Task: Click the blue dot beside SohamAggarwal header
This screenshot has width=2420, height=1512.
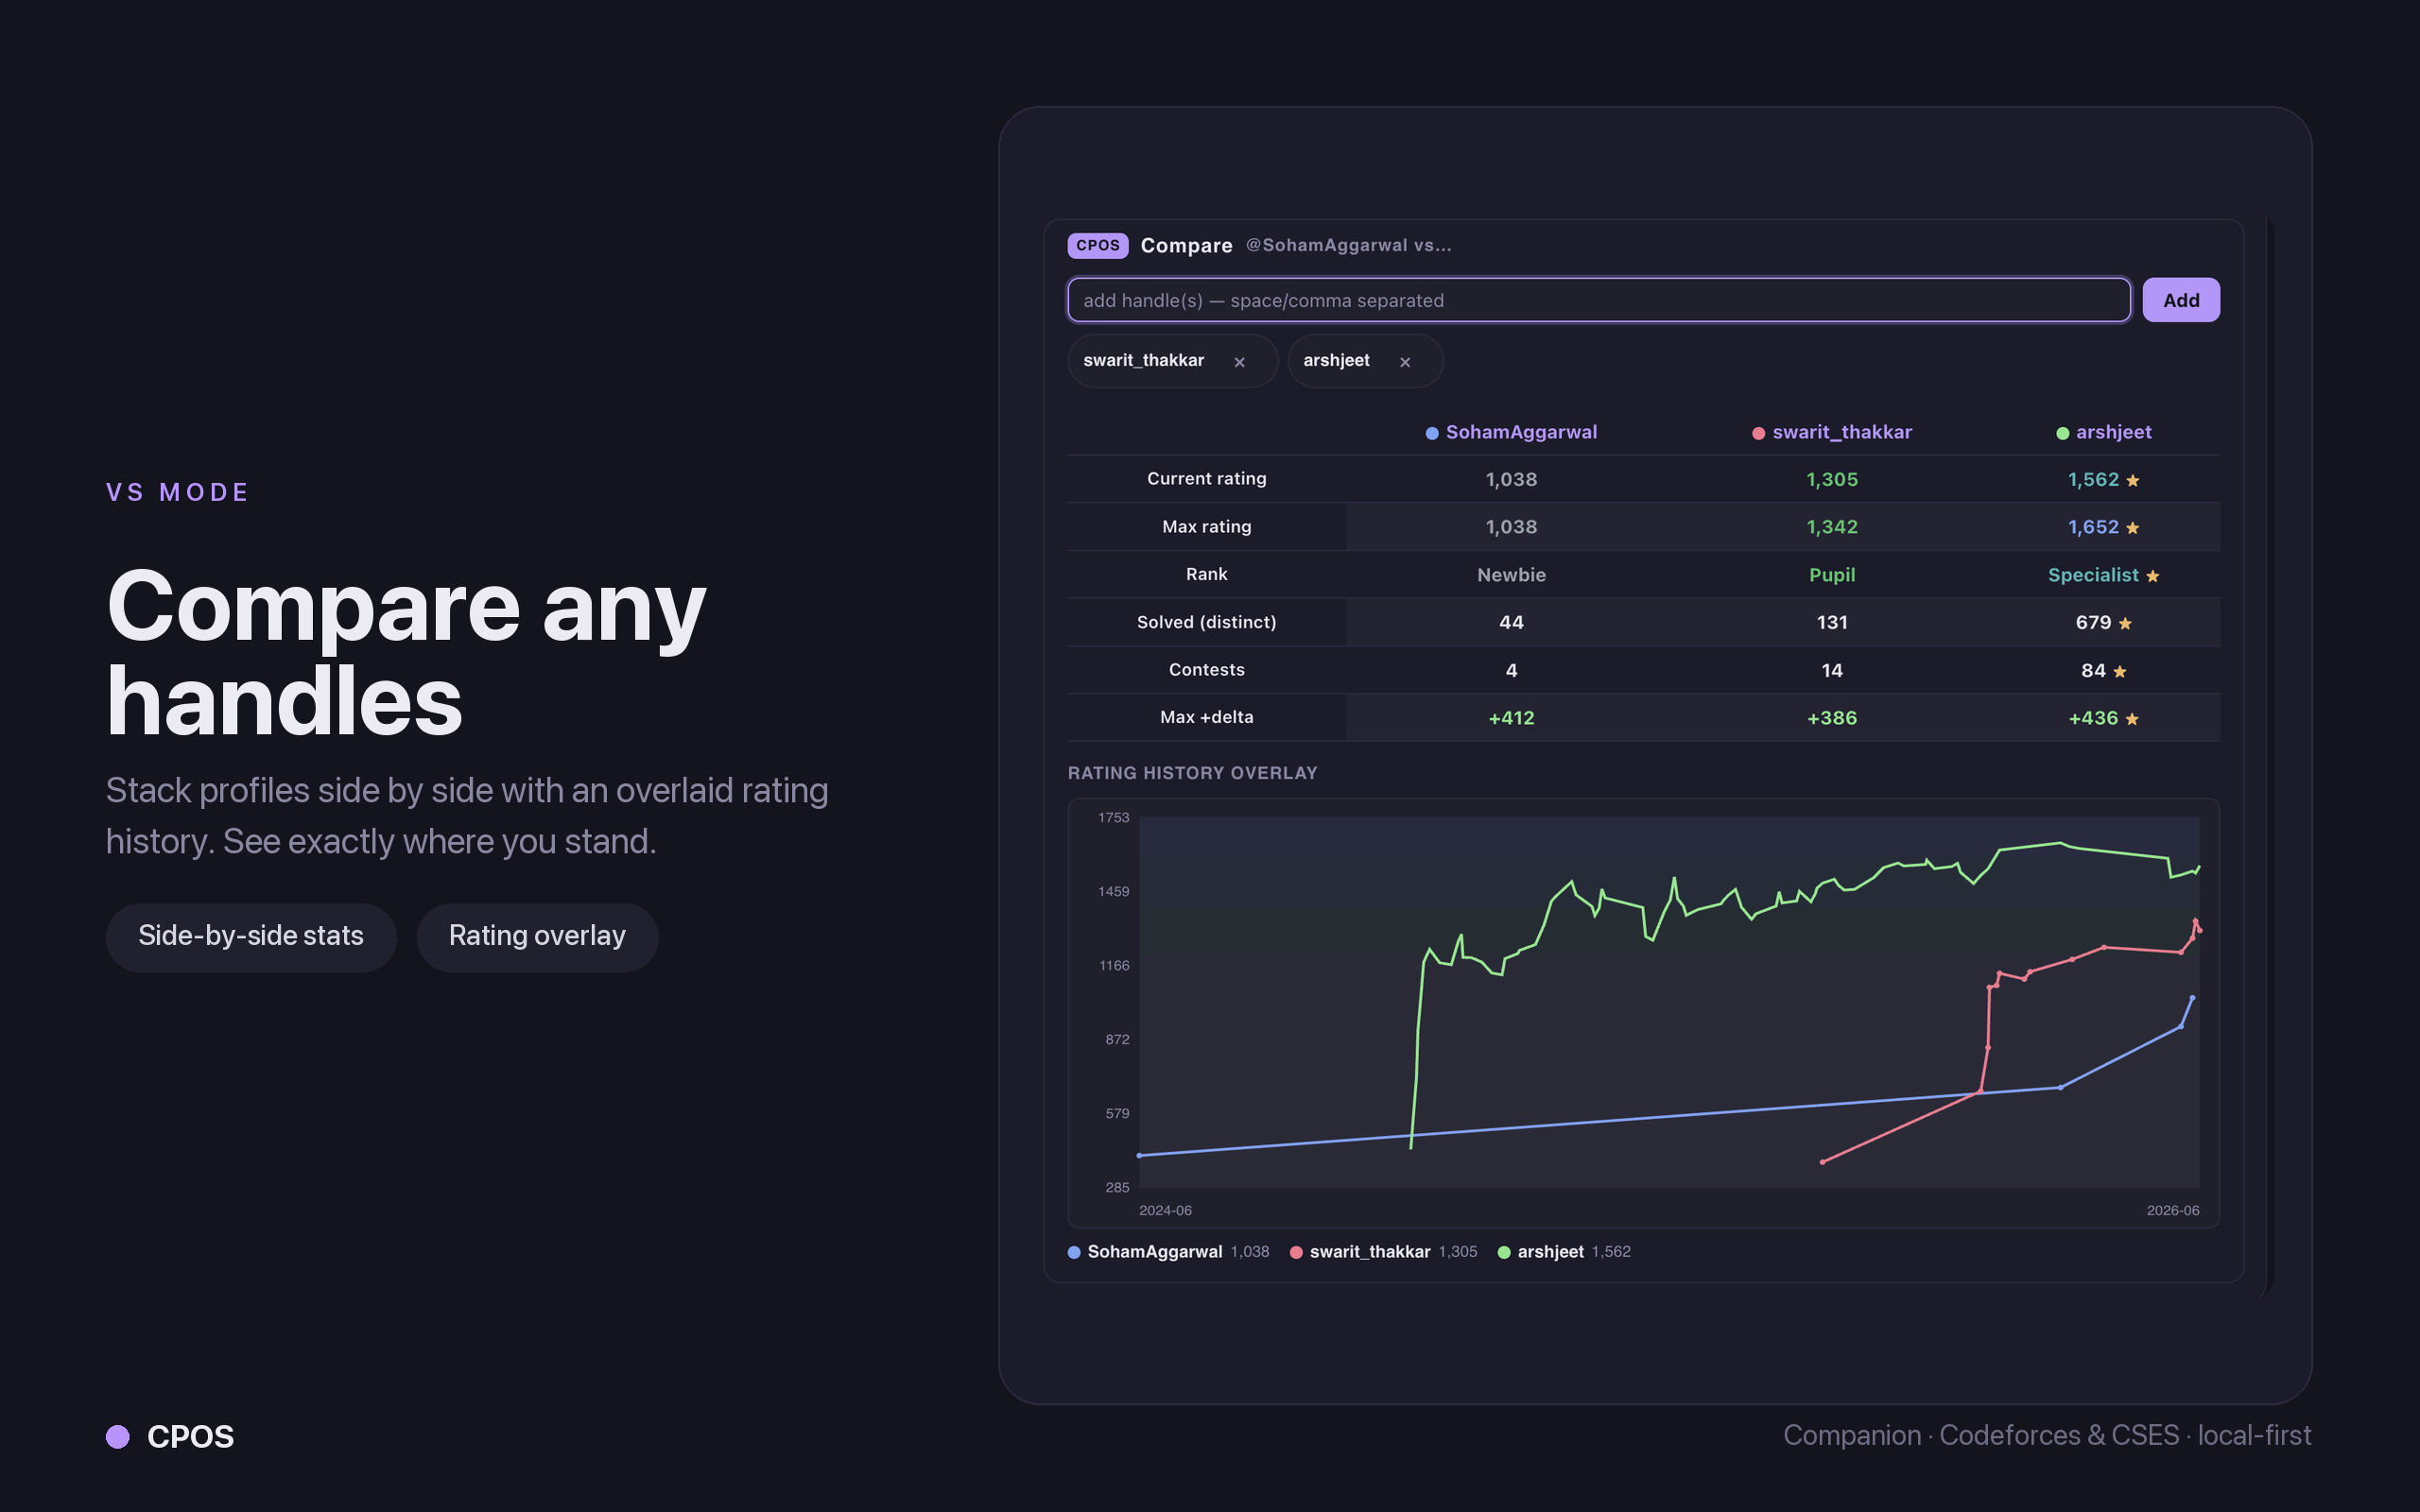Action: [1432, 433]
